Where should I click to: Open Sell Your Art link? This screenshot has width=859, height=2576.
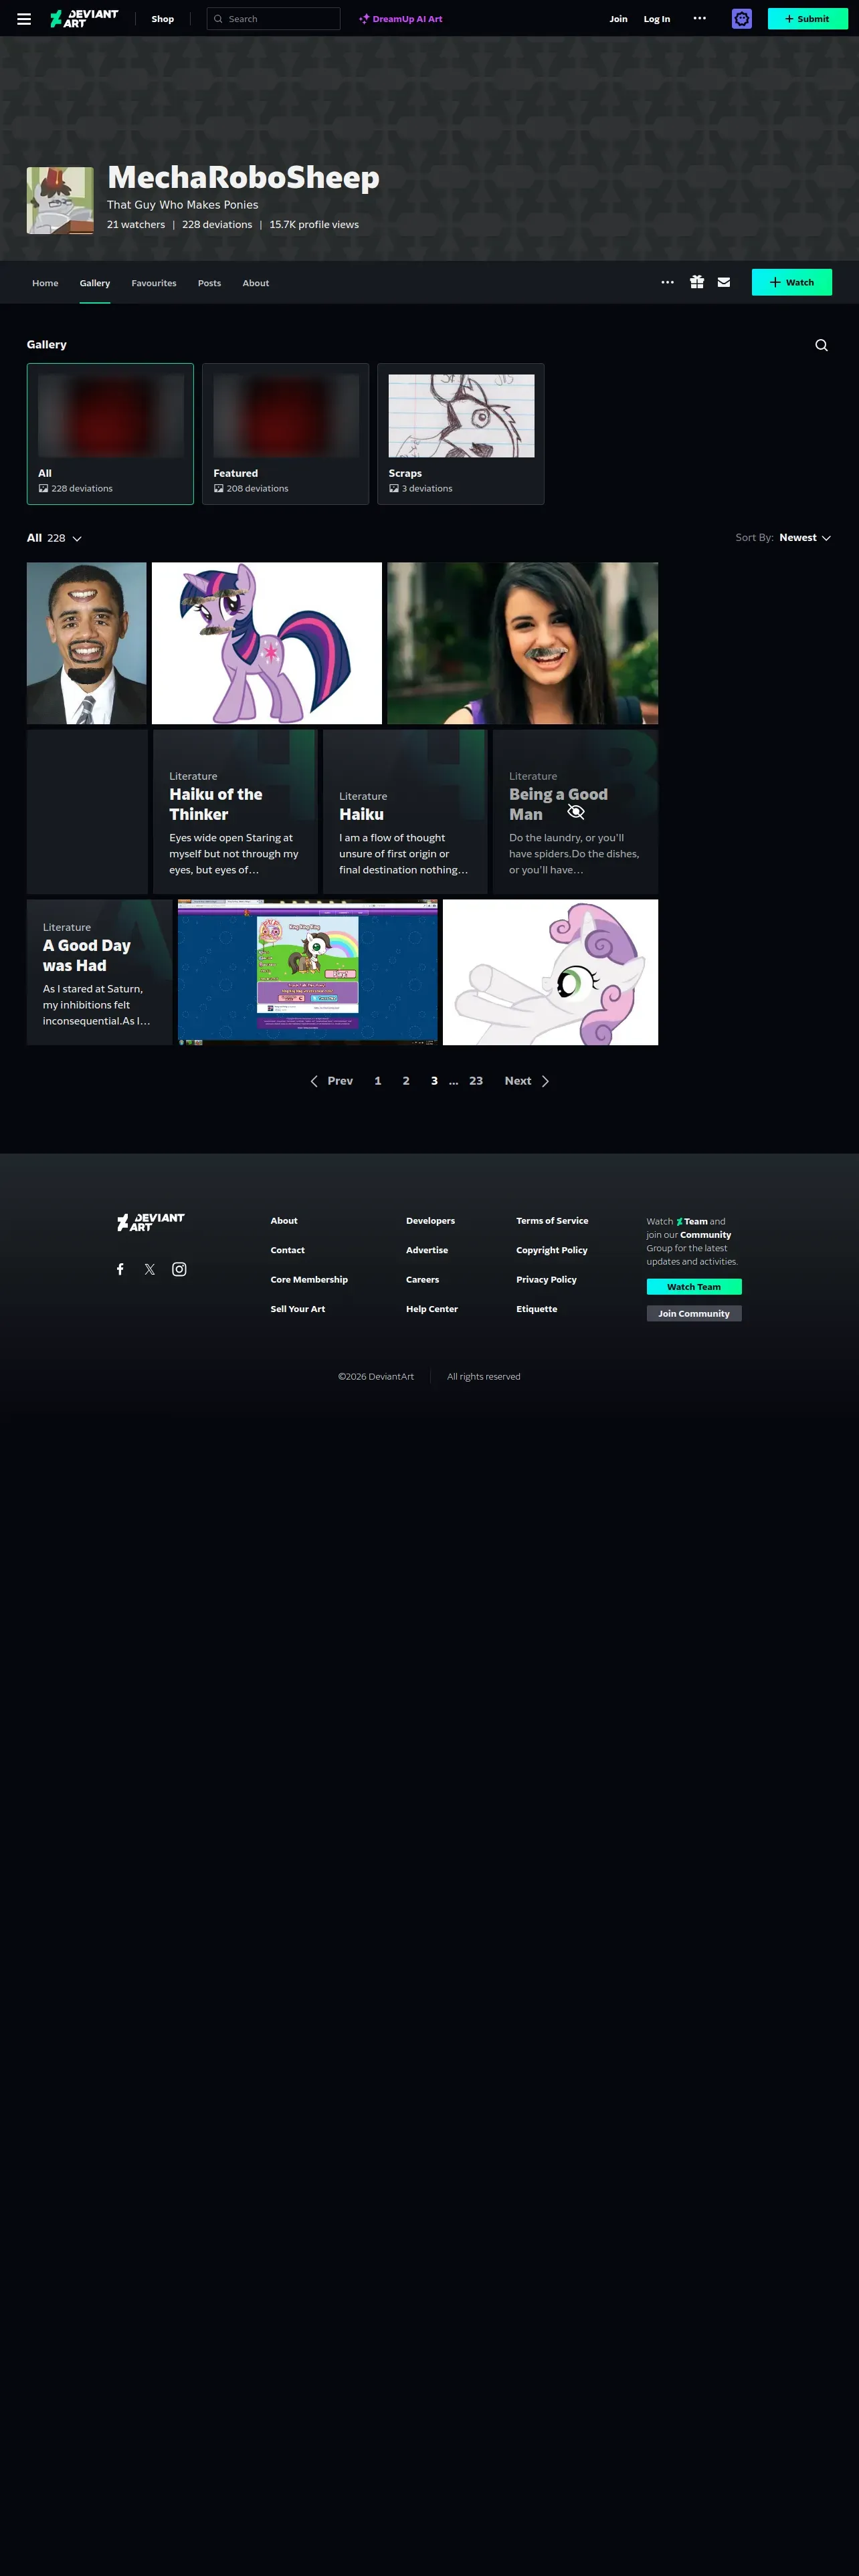[298, 1309]
